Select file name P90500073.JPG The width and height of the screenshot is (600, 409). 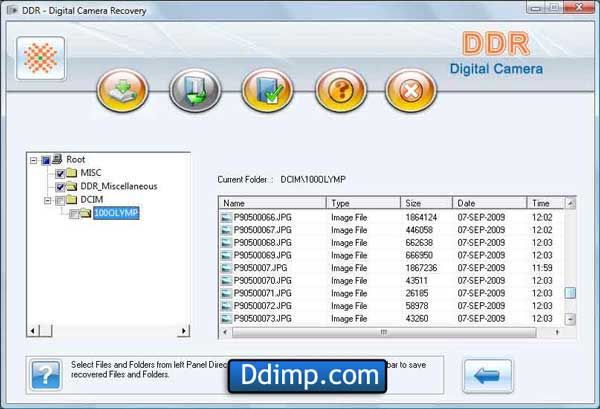[x=262, y=318]
